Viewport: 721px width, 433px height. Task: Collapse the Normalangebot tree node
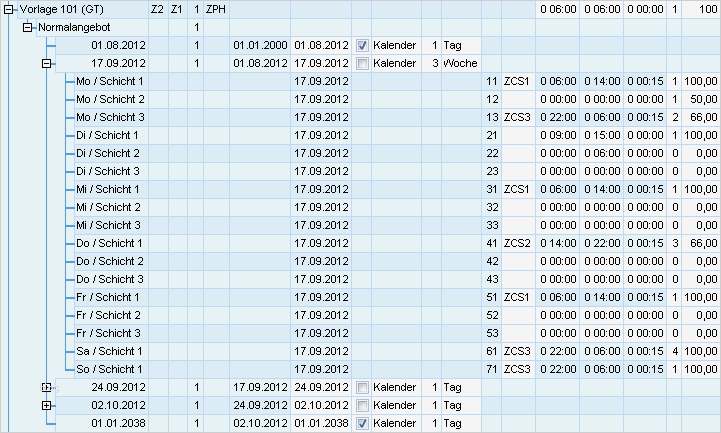point(28,28)
